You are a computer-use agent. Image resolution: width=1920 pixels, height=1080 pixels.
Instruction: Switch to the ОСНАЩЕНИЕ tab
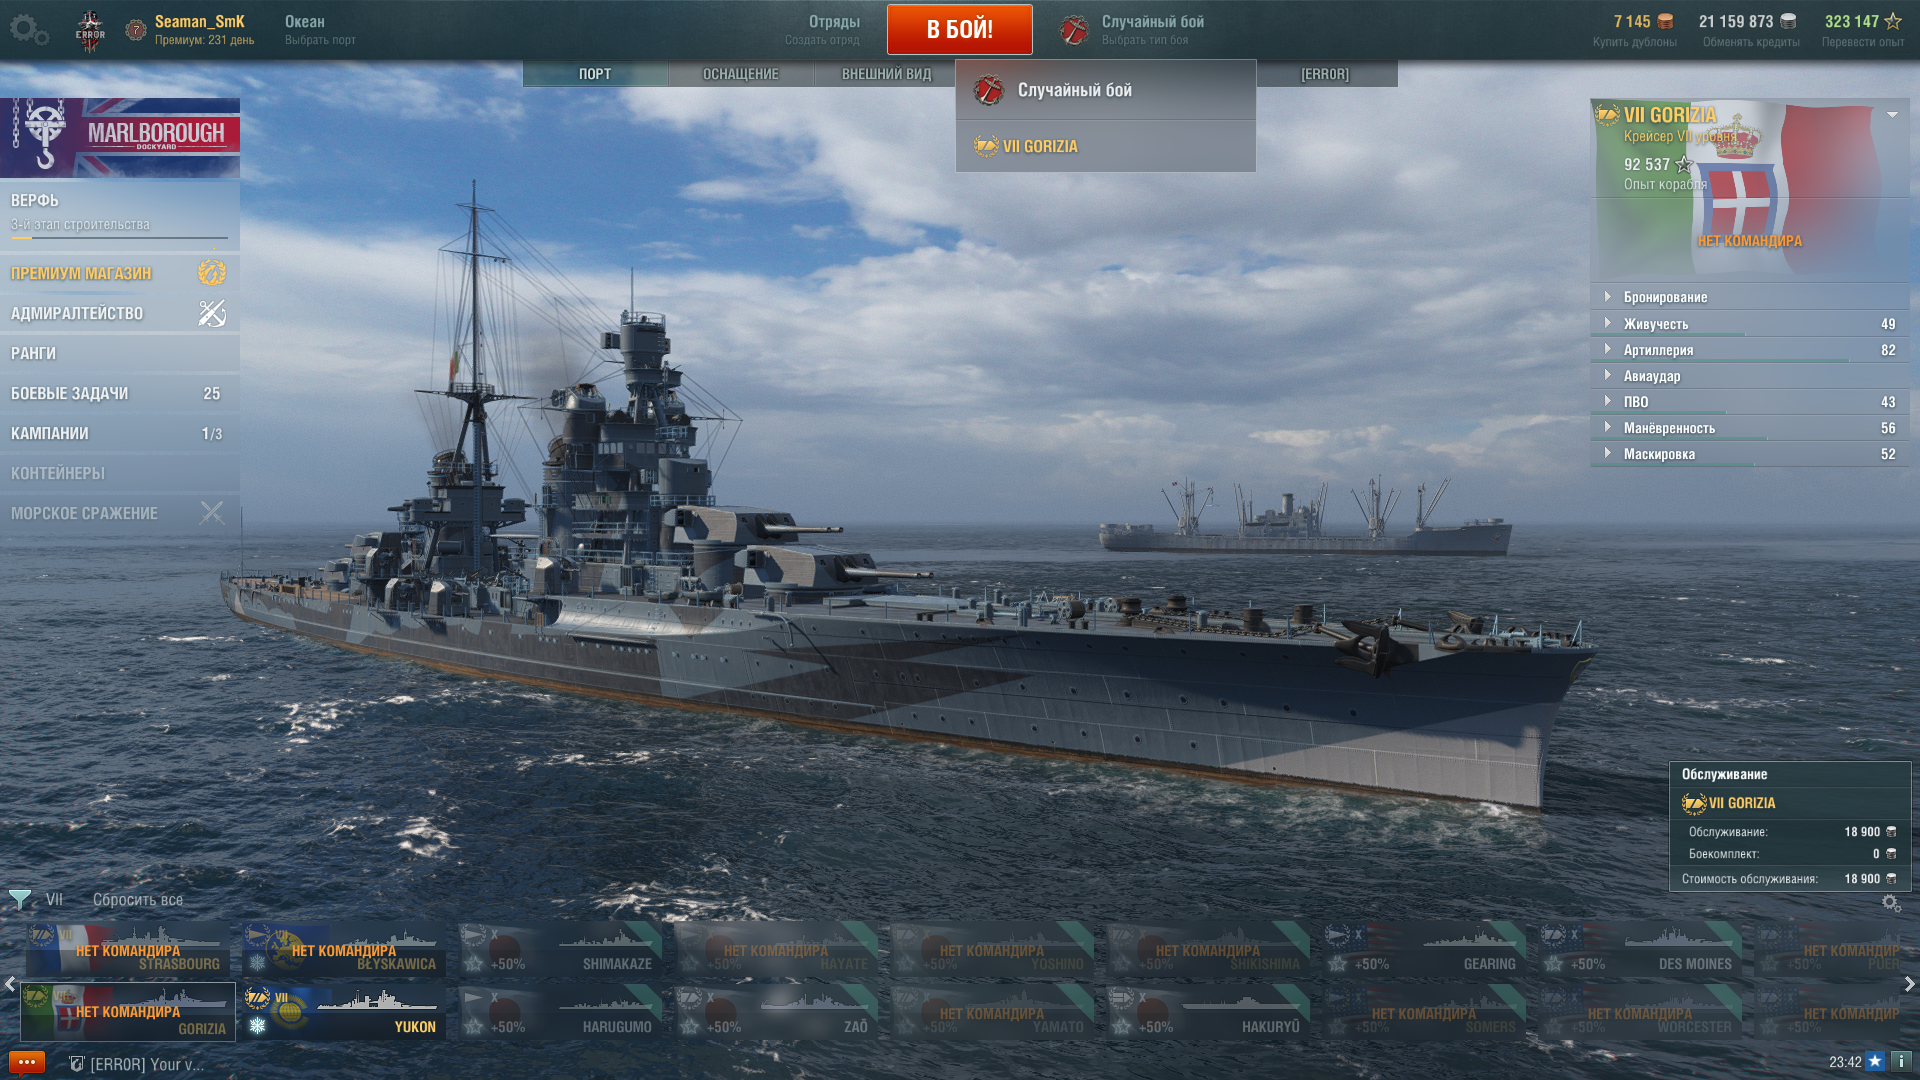coord(741,74)
